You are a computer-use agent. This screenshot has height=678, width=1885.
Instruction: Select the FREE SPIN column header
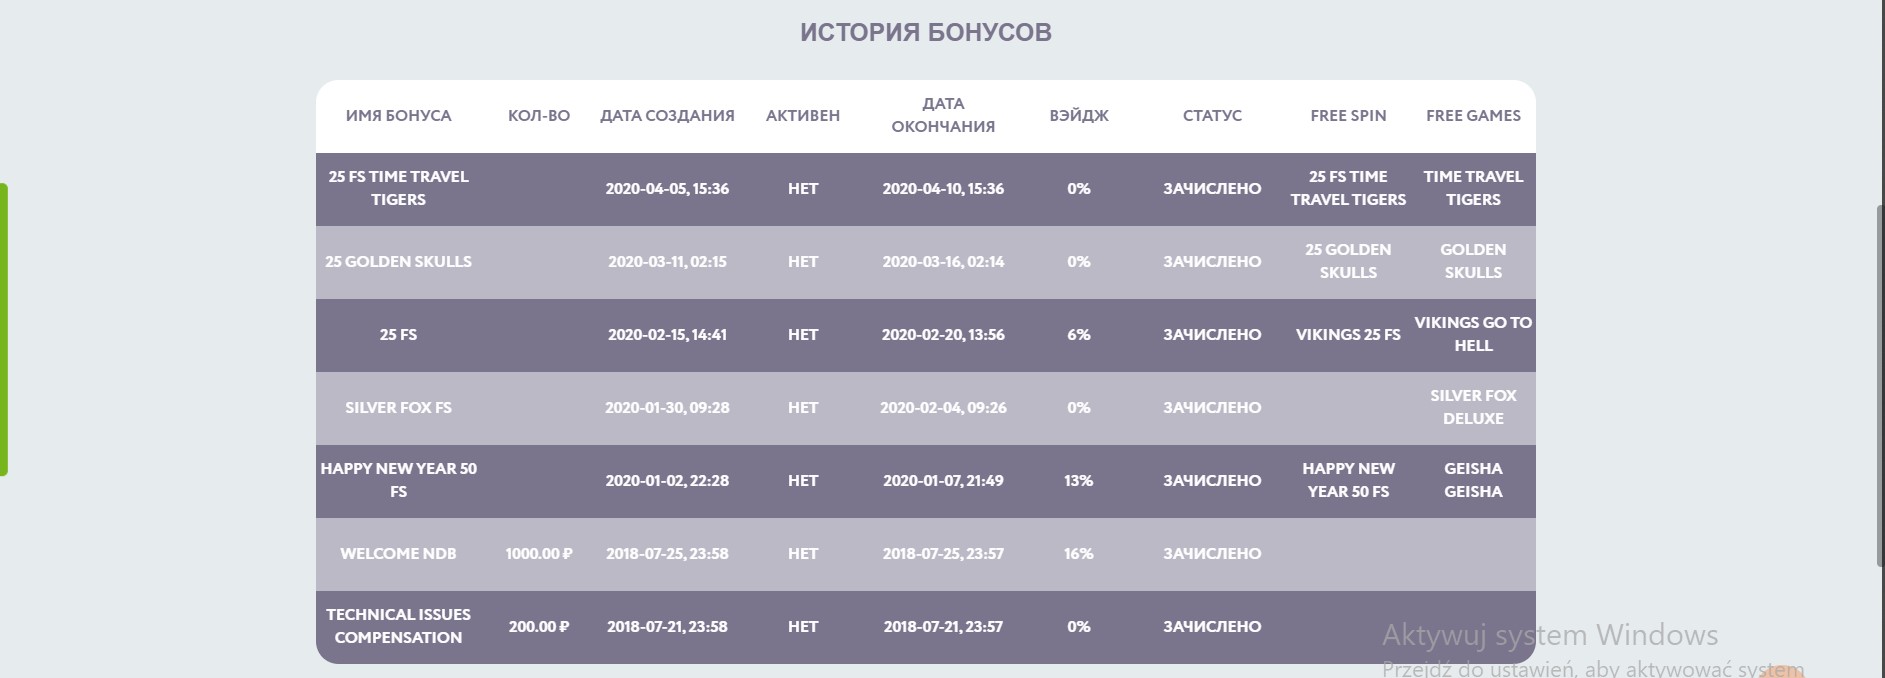click(1348, 116)
